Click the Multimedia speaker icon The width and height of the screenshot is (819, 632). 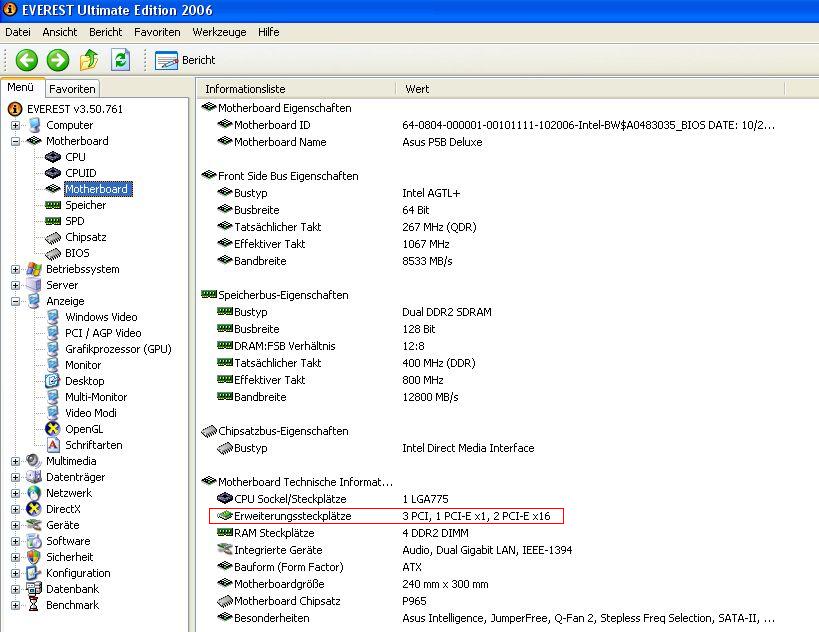click(x=34, y=461)
